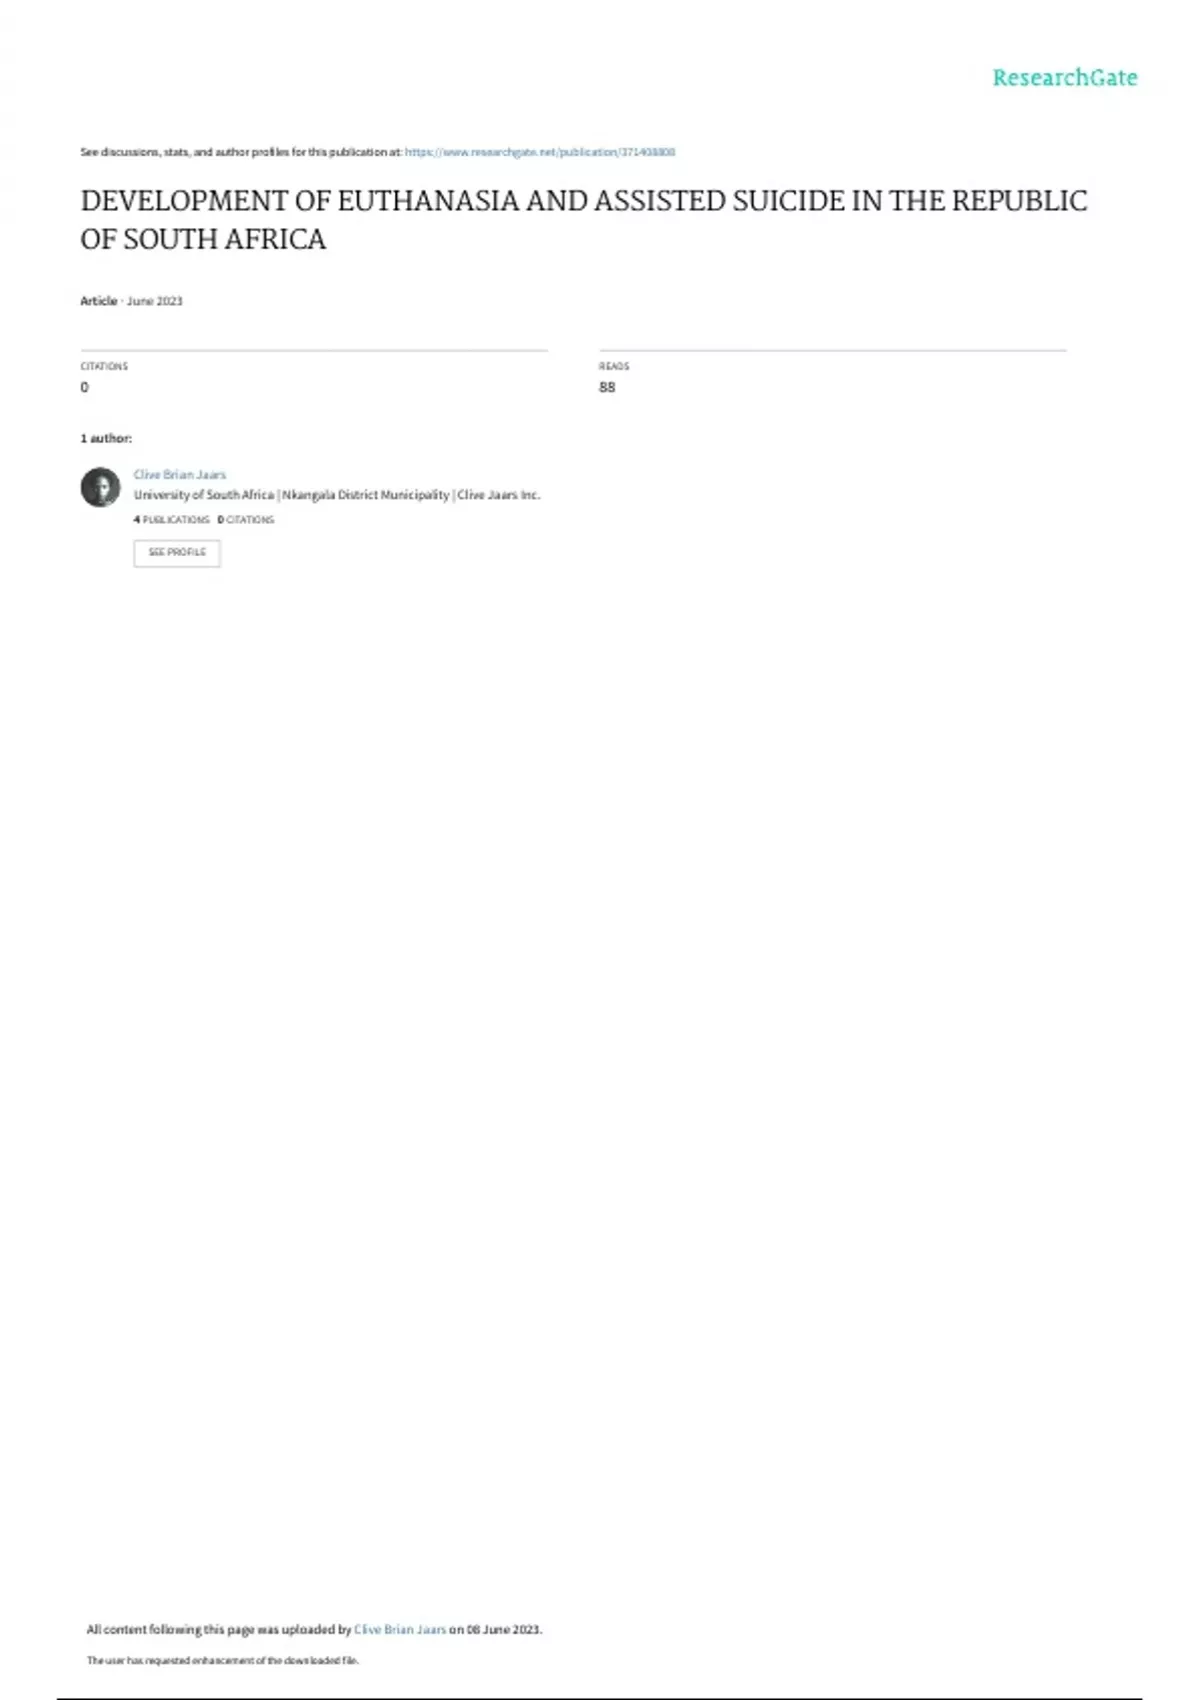Viewport: 1200px width, 1700px height.
Task: Click the 4 PUBLICATIONS author stat
Action: coord(172,520)
